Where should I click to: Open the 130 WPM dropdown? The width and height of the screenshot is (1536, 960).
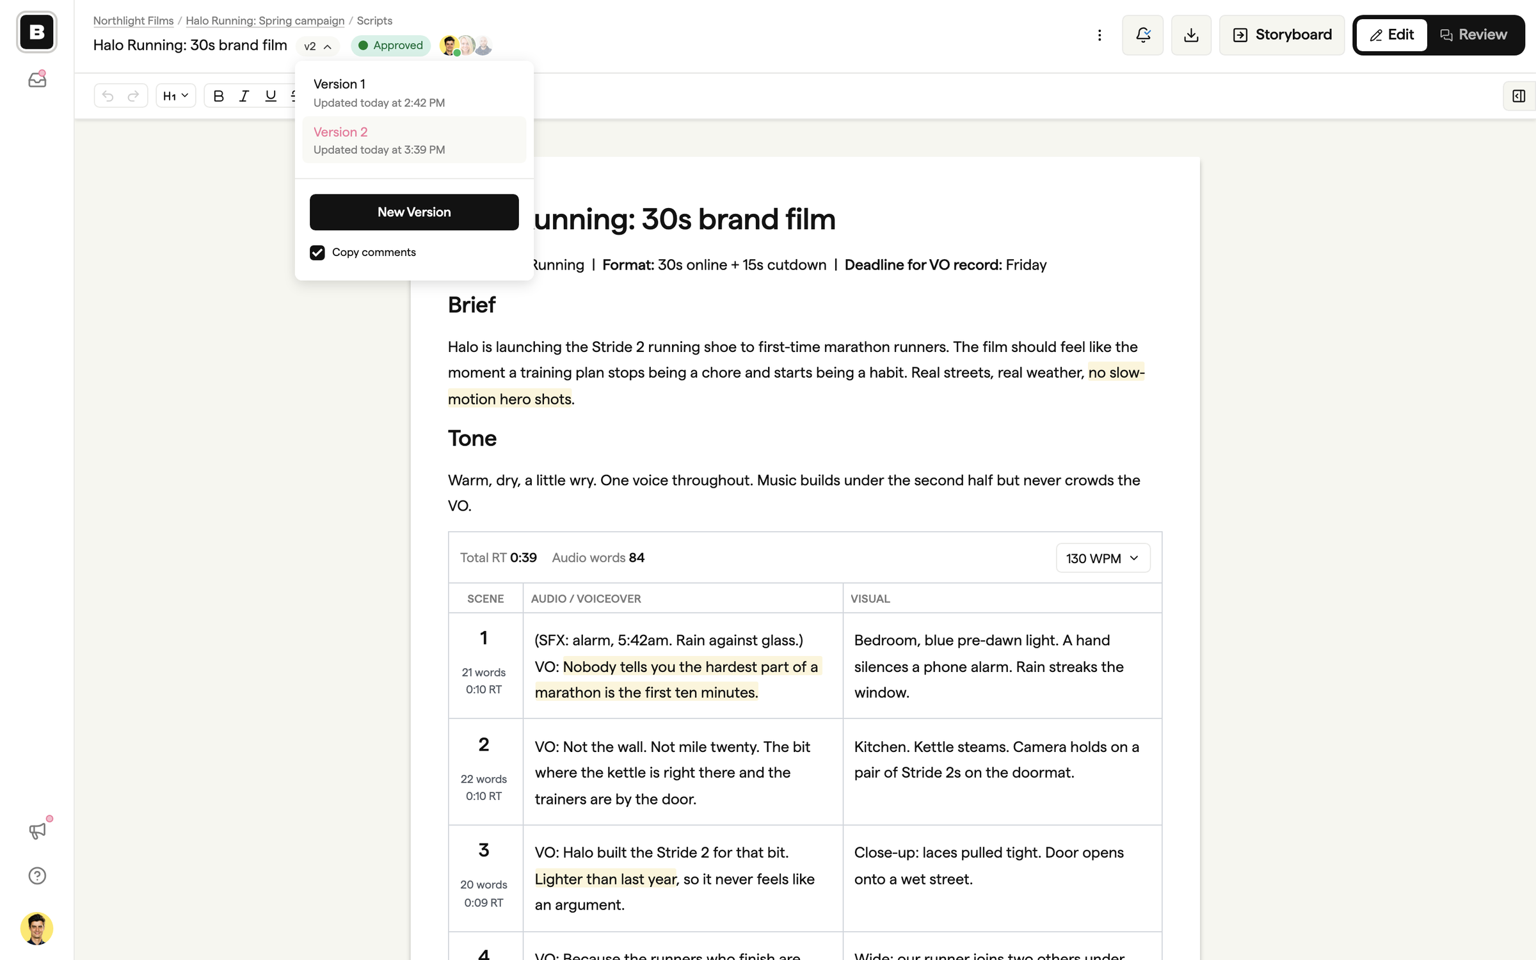point(1102,558)
